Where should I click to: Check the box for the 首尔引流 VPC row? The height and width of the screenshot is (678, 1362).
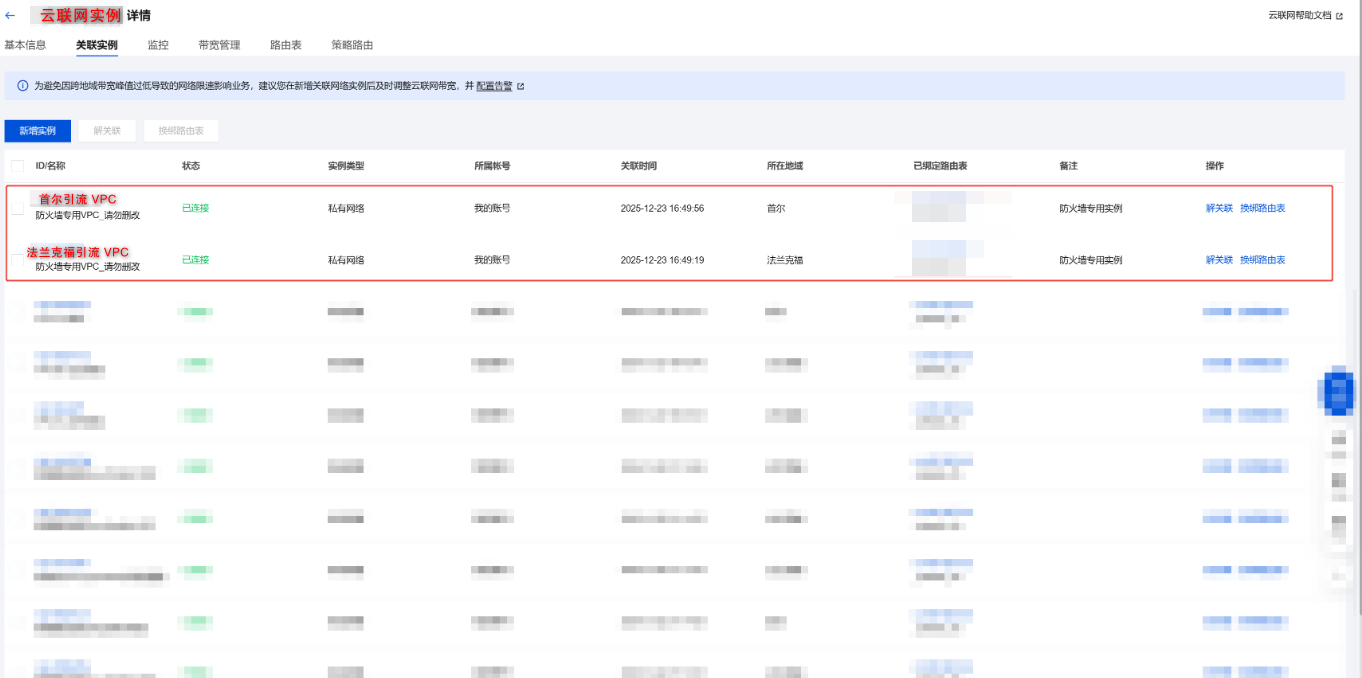pos(17,208)
